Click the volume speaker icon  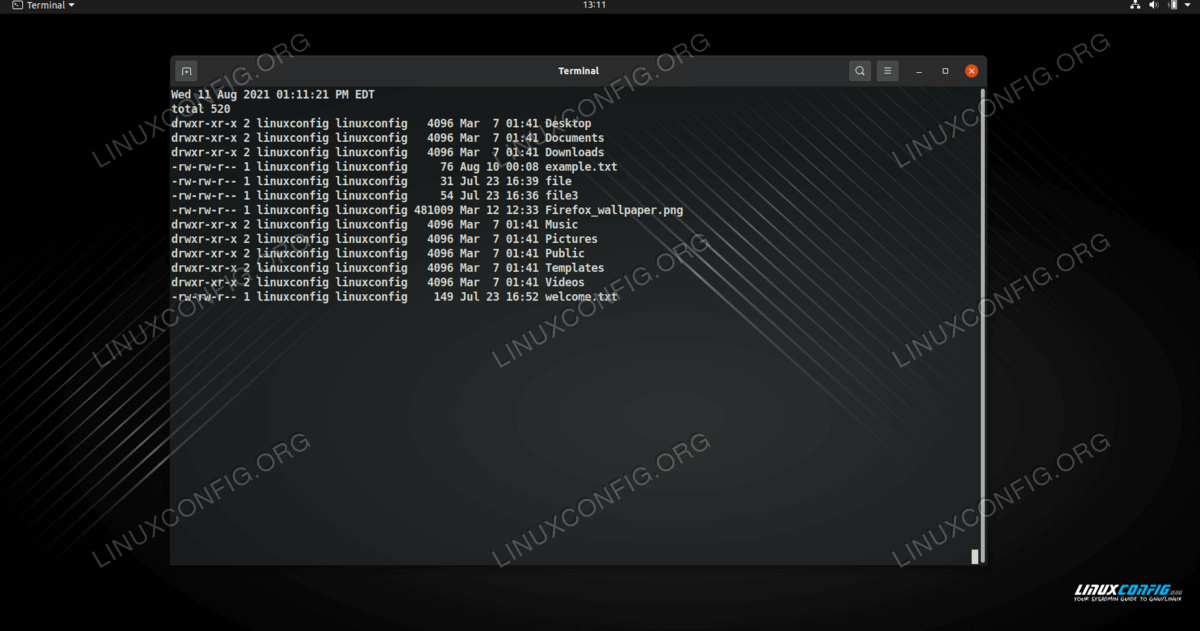coord(1154,6)
